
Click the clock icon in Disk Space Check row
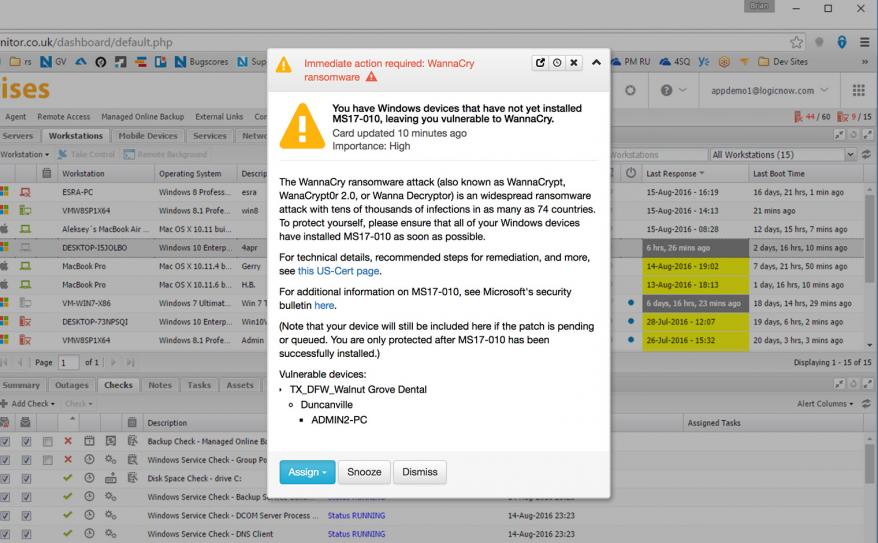[90, 478]
